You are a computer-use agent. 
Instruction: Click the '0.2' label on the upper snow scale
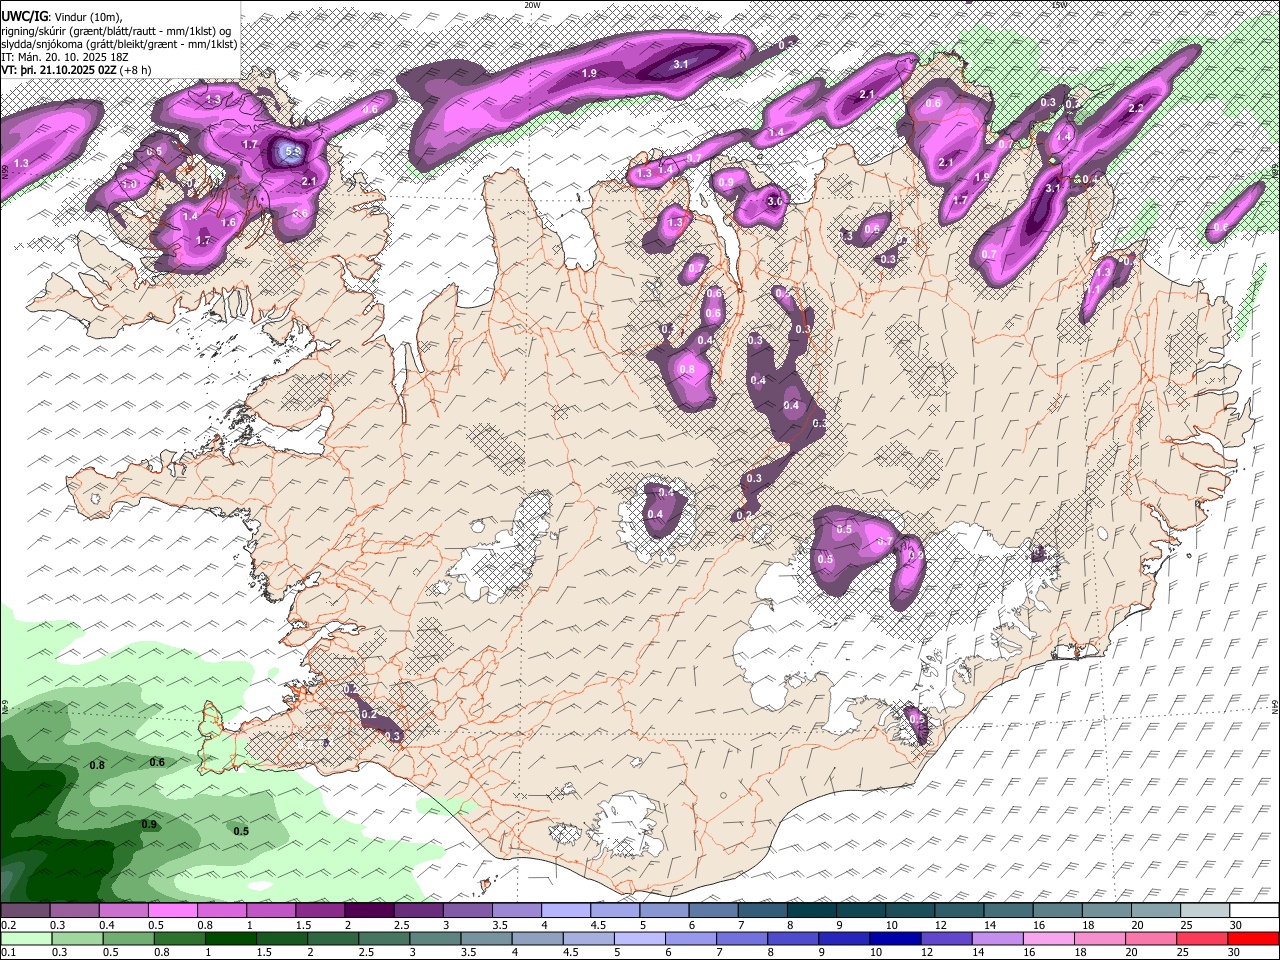pos(8,925)
